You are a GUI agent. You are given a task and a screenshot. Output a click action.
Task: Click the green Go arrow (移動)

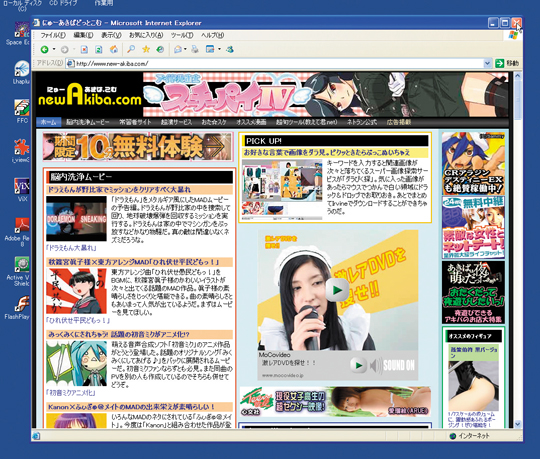pyautogui.click(x=499, y=63)
